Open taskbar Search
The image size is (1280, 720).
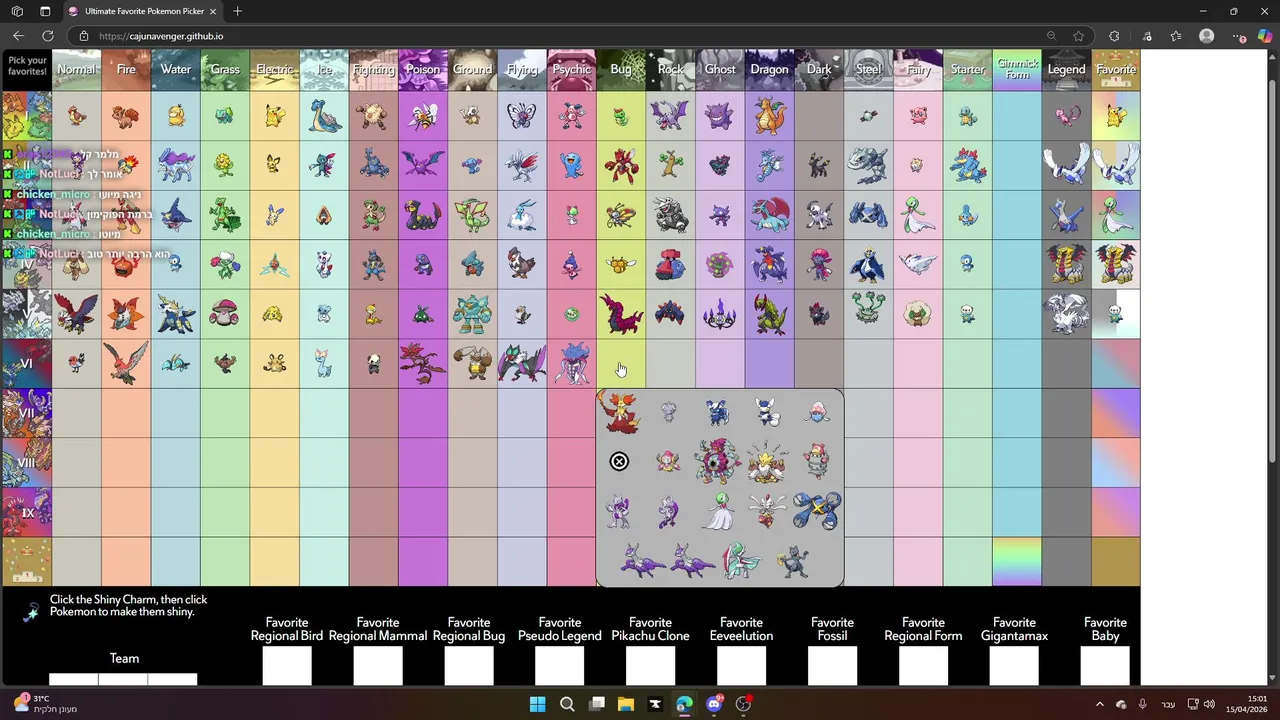[567, 704]
